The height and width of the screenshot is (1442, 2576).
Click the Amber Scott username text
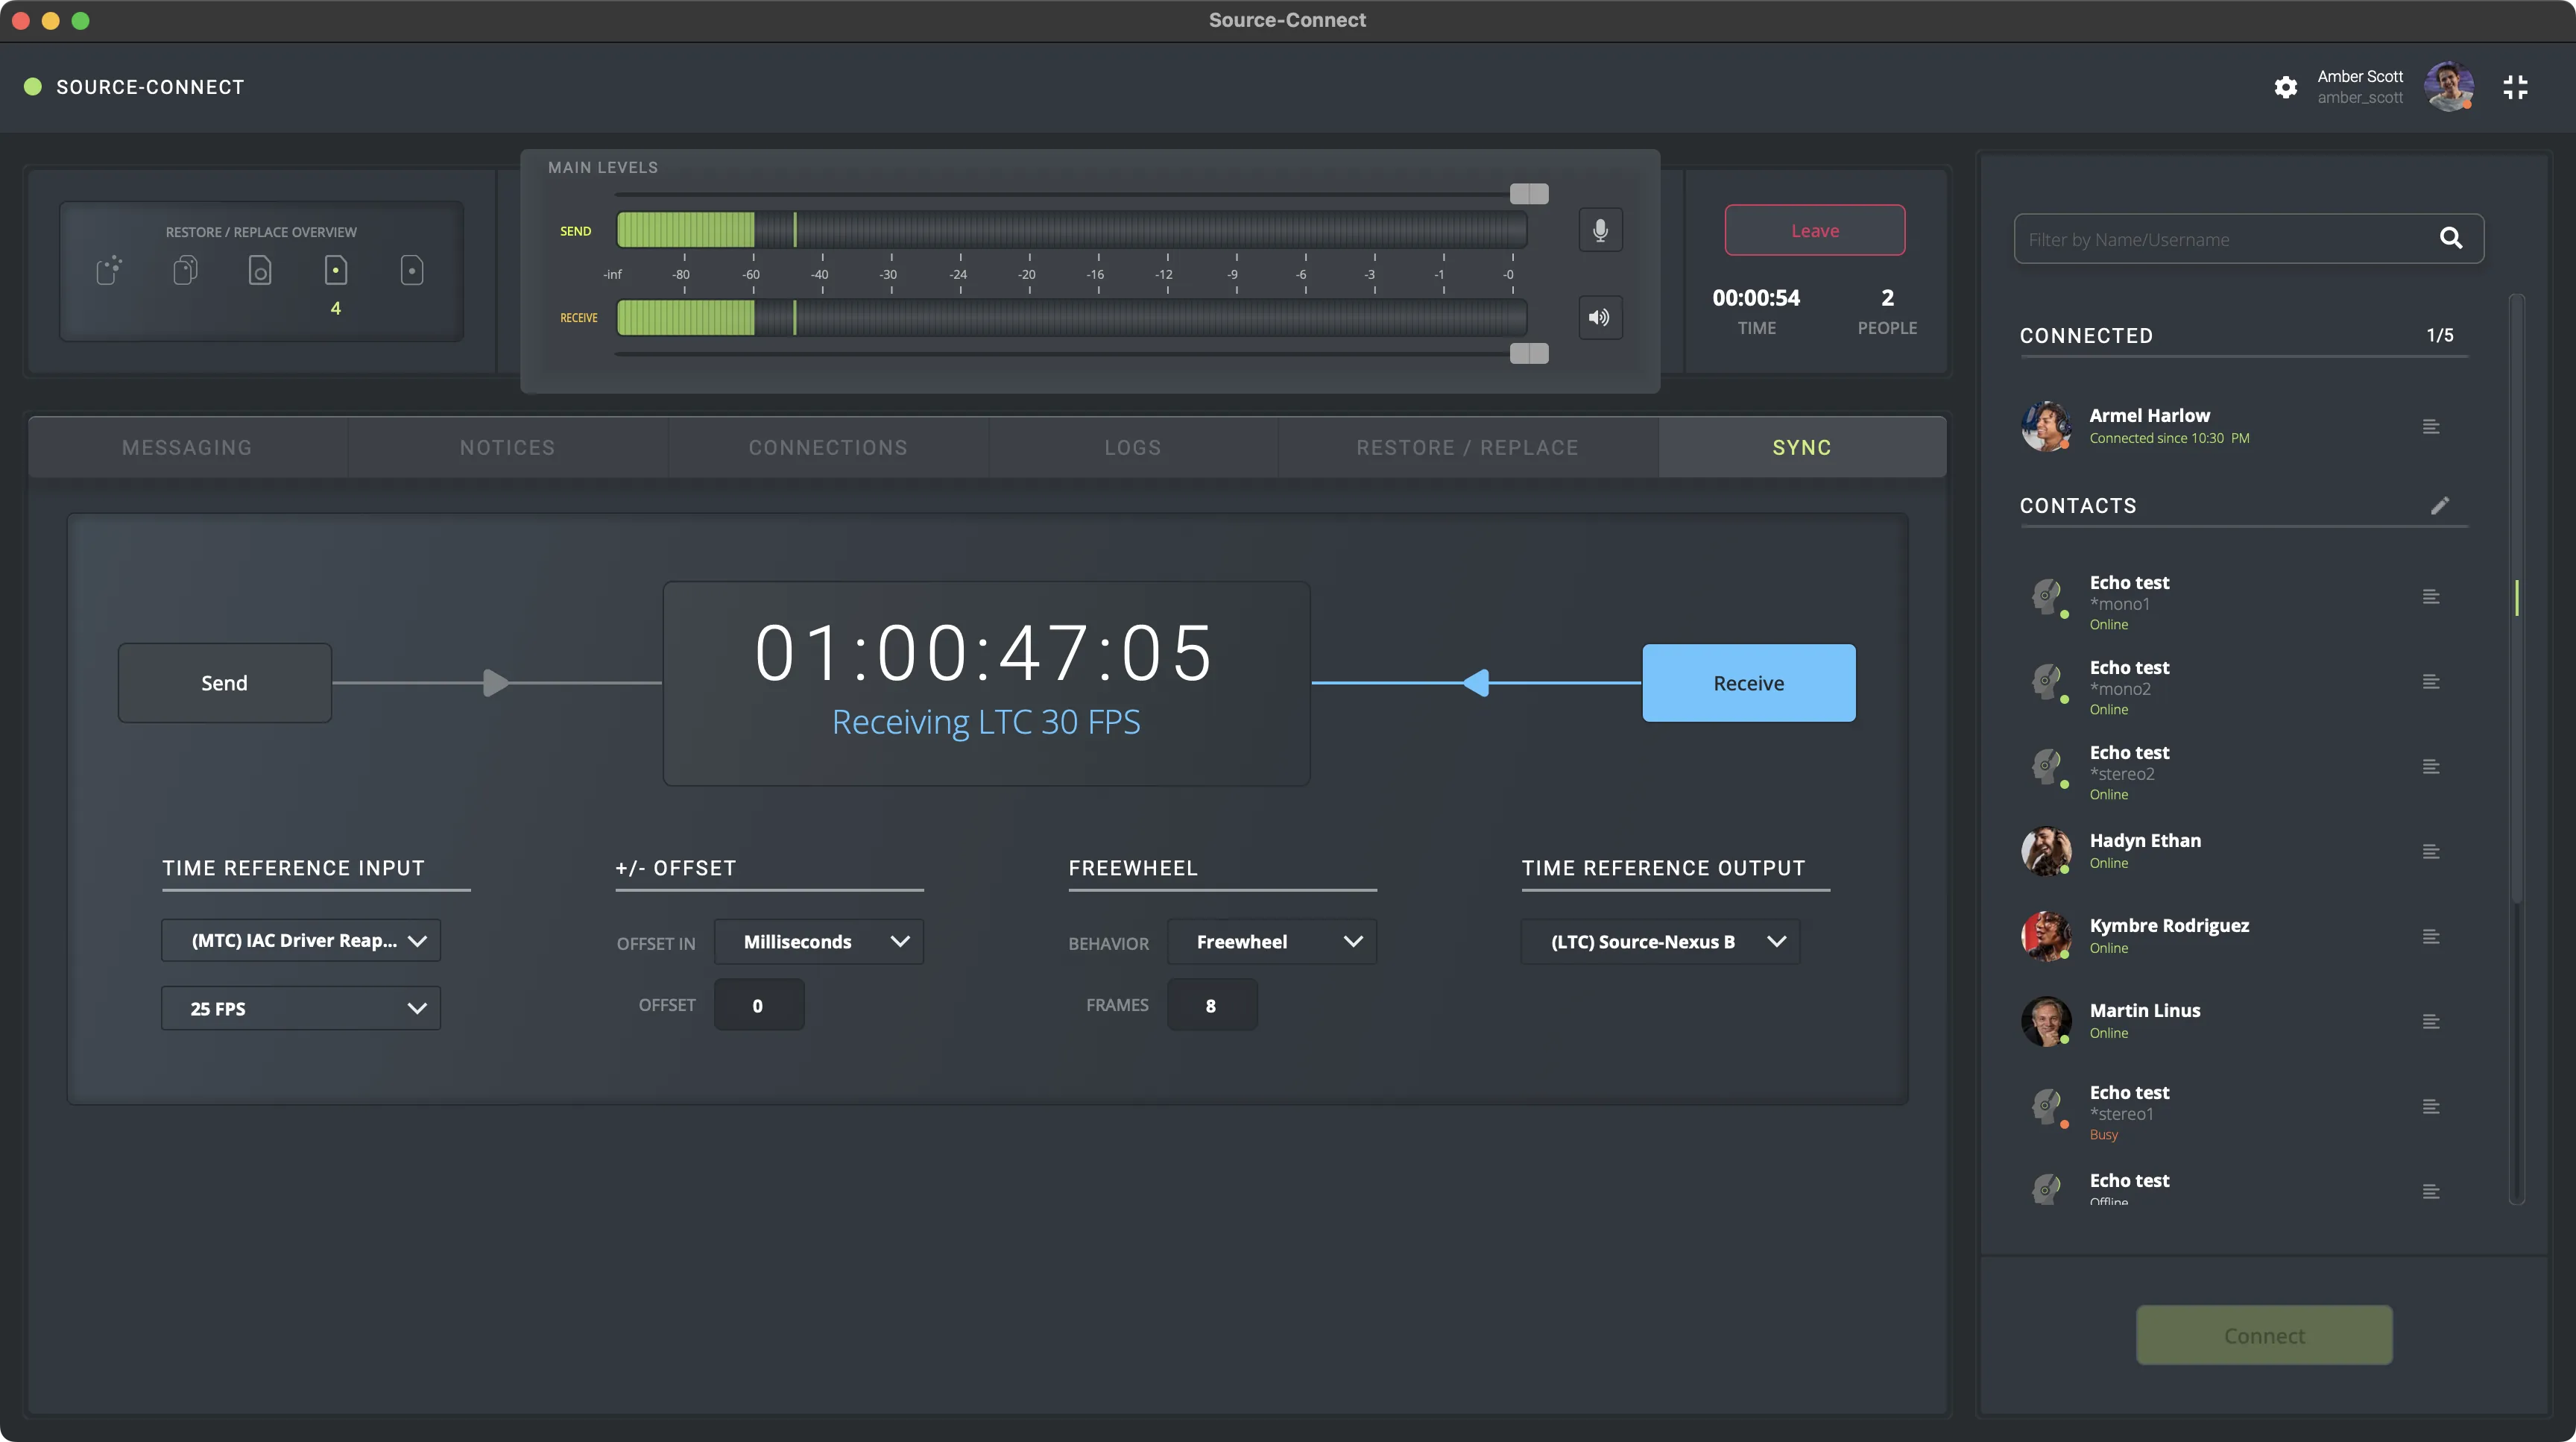pos(2360,98)
